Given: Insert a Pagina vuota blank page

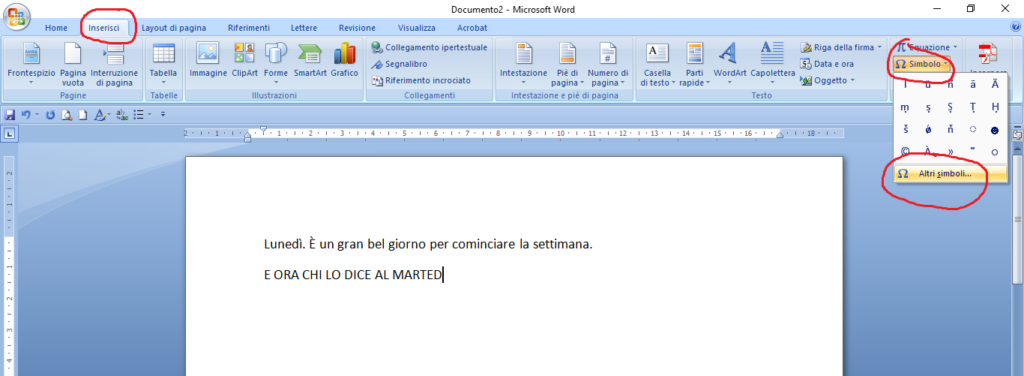Looking at the screenshot, I should [73, 64].
